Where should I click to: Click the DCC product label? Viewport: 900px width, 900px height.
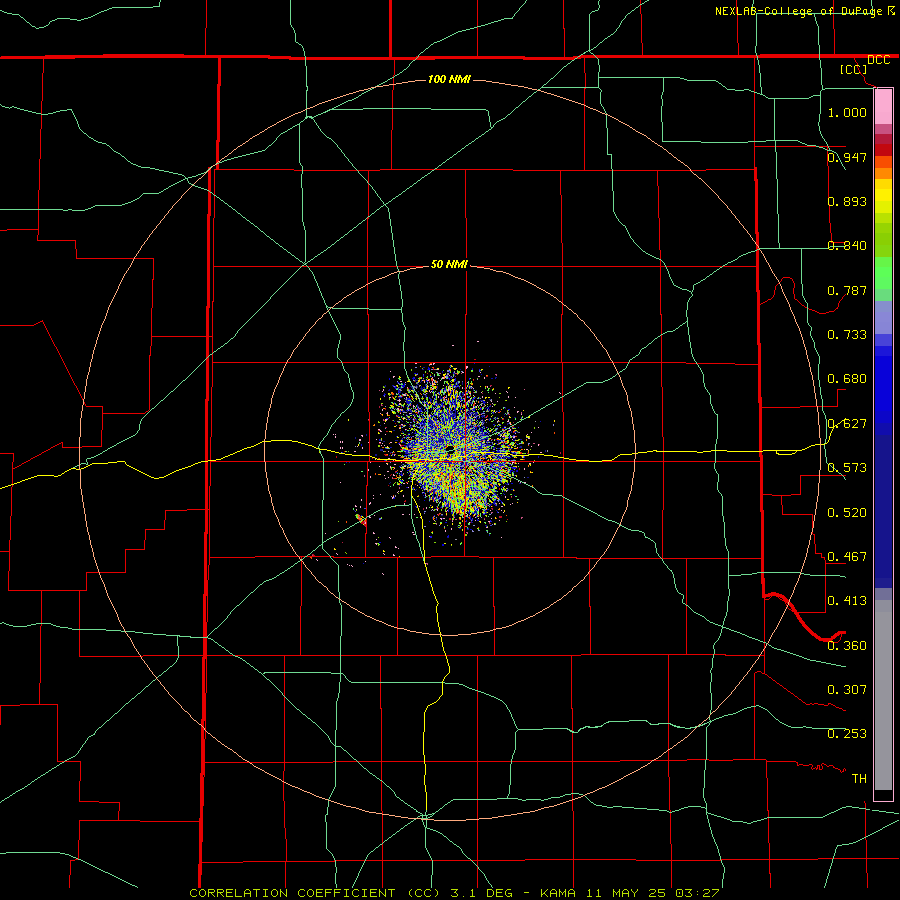tap(878, 60)
